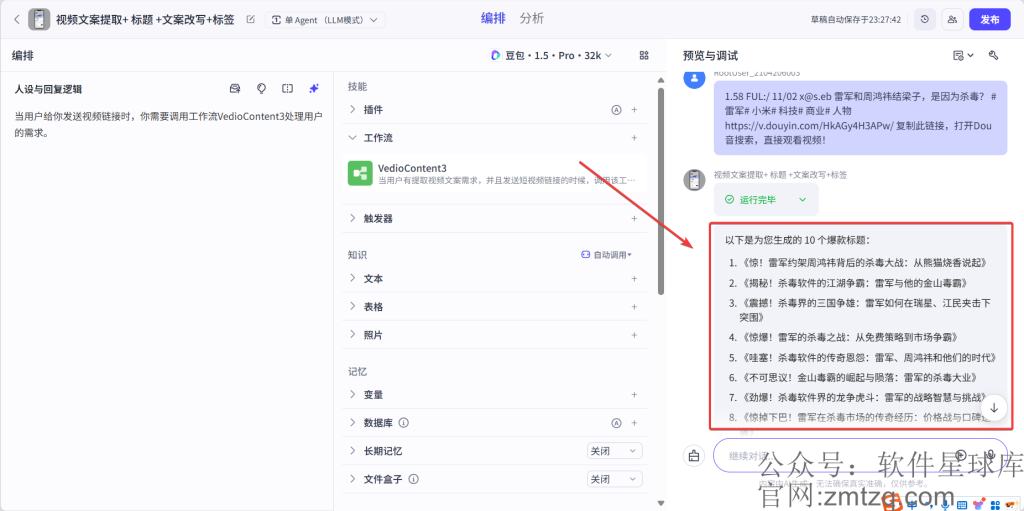Viewport: 1024px width, 511px height.
Task: Click the lightbulb icon in 人设与回复逻辑 header
Action: click(x=261, y=88)
